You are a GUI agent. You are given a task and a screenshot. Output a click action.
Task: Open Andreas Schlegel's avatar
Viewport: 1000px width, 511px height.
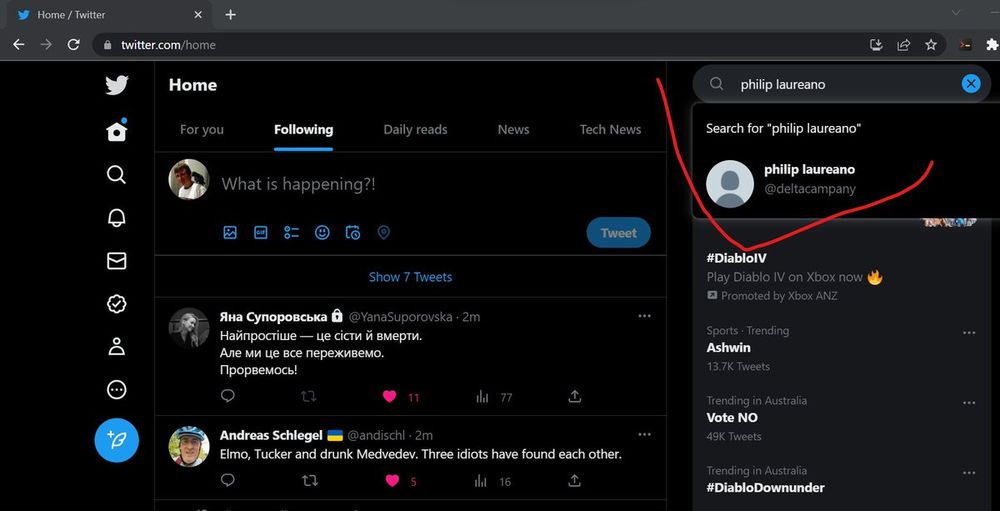[189, 446]
